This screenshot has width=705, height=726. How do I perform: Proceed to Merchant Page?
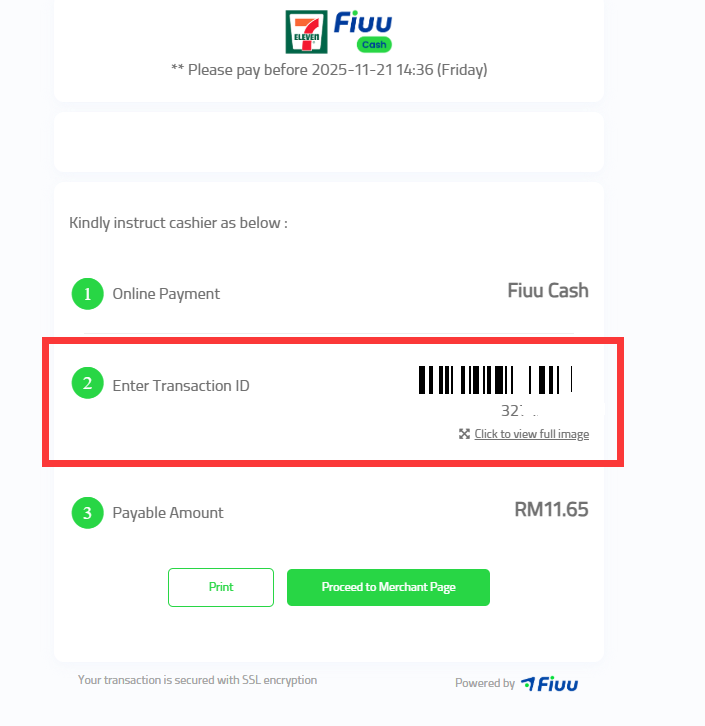[x=388, y=587]
